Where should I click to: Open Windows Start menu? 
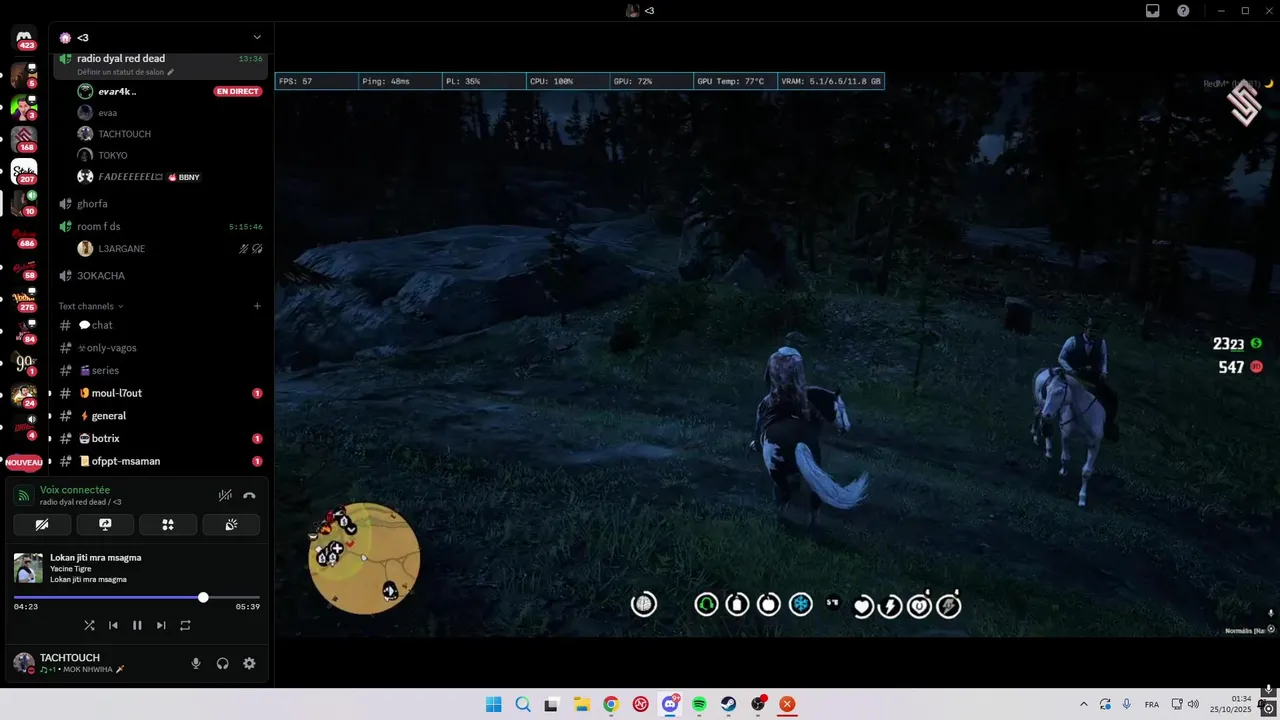493,704
